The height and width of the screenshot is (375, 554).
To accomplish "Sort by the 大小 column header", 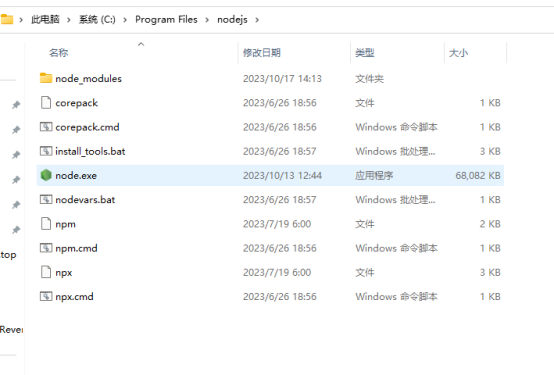I will pyautogui.click(x=458, y=53).
